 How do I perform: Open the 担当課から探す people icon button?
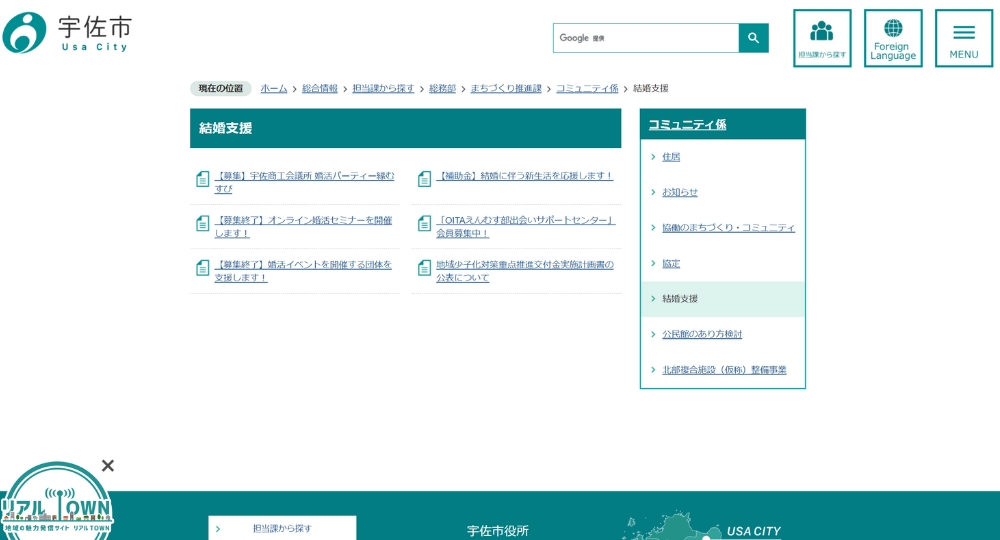(822, 38)
